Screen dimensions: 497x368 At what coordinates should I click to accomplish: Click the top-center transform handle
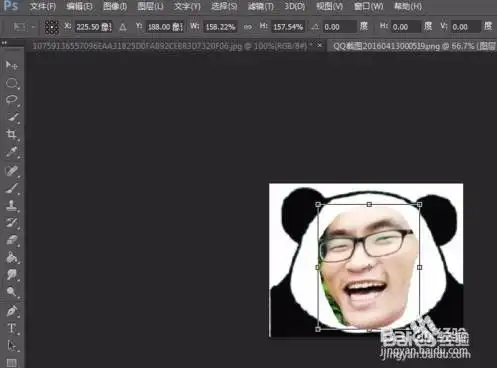point(369,204)
